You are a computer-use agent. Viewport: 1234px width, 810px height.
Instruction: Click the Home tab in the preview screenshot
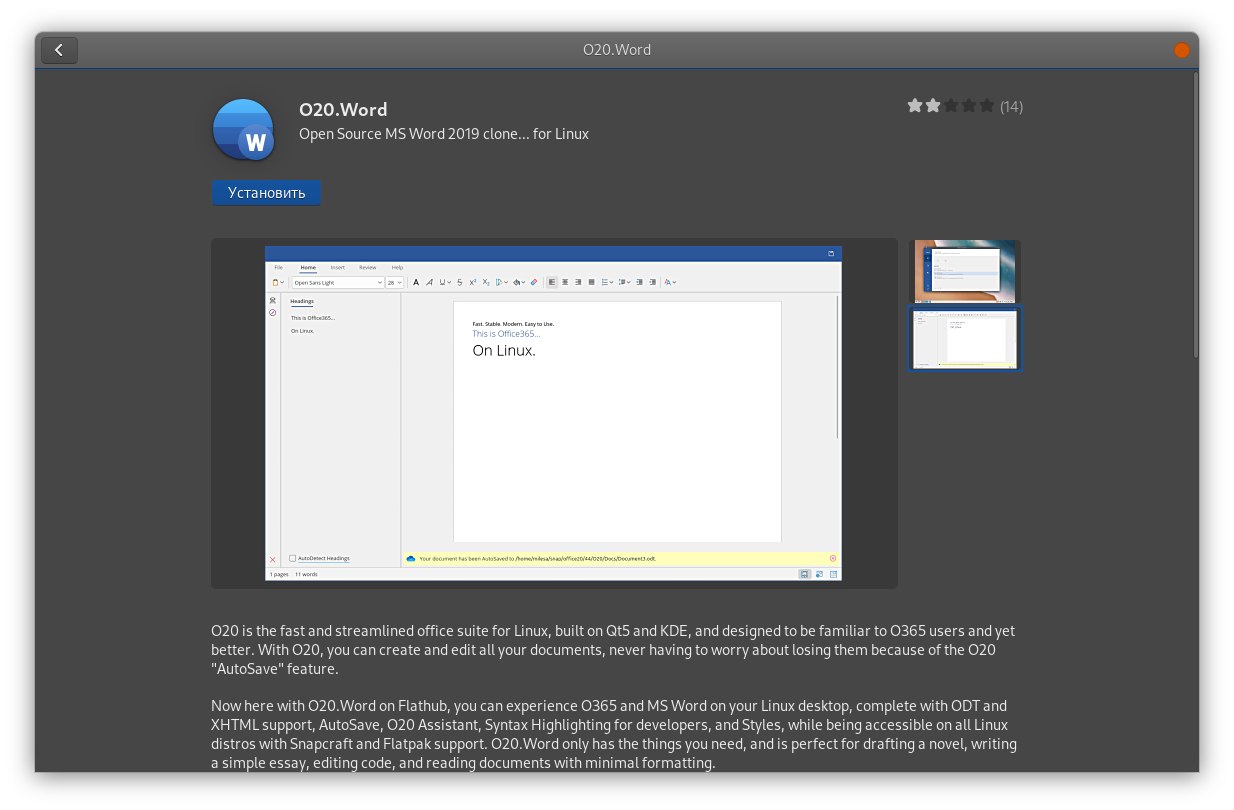(308, 267)
